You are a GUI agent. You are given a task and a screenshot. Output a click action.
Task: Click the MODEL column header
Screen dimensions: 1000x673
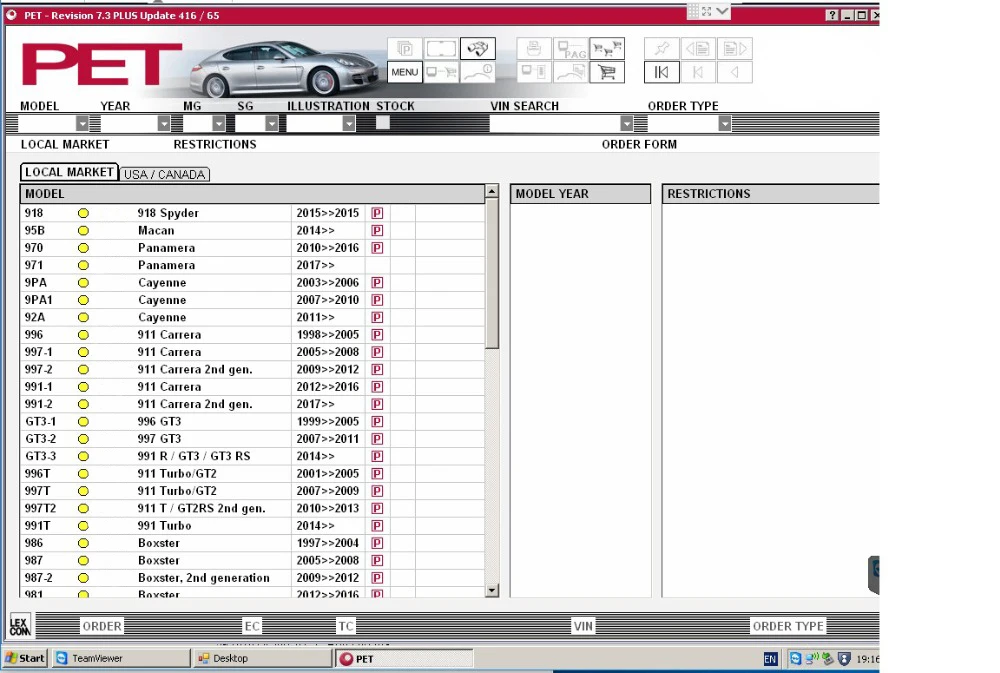(252, 194)
